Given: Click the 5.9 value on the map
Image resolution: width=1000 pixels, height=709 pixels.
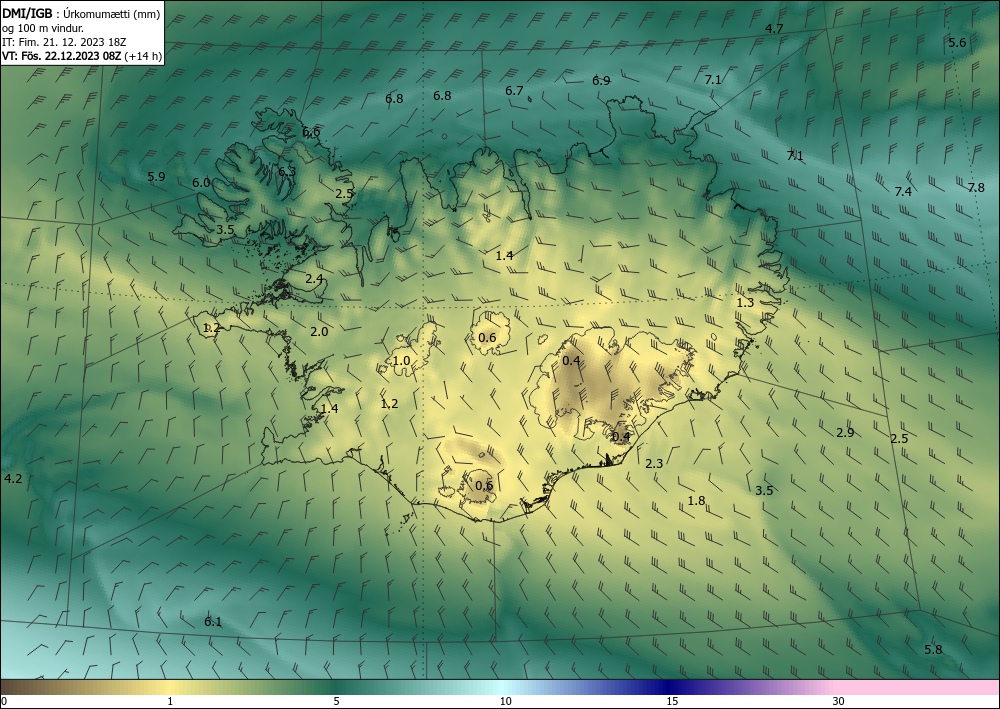Looking at the screenshot, I should coord(156,177).
